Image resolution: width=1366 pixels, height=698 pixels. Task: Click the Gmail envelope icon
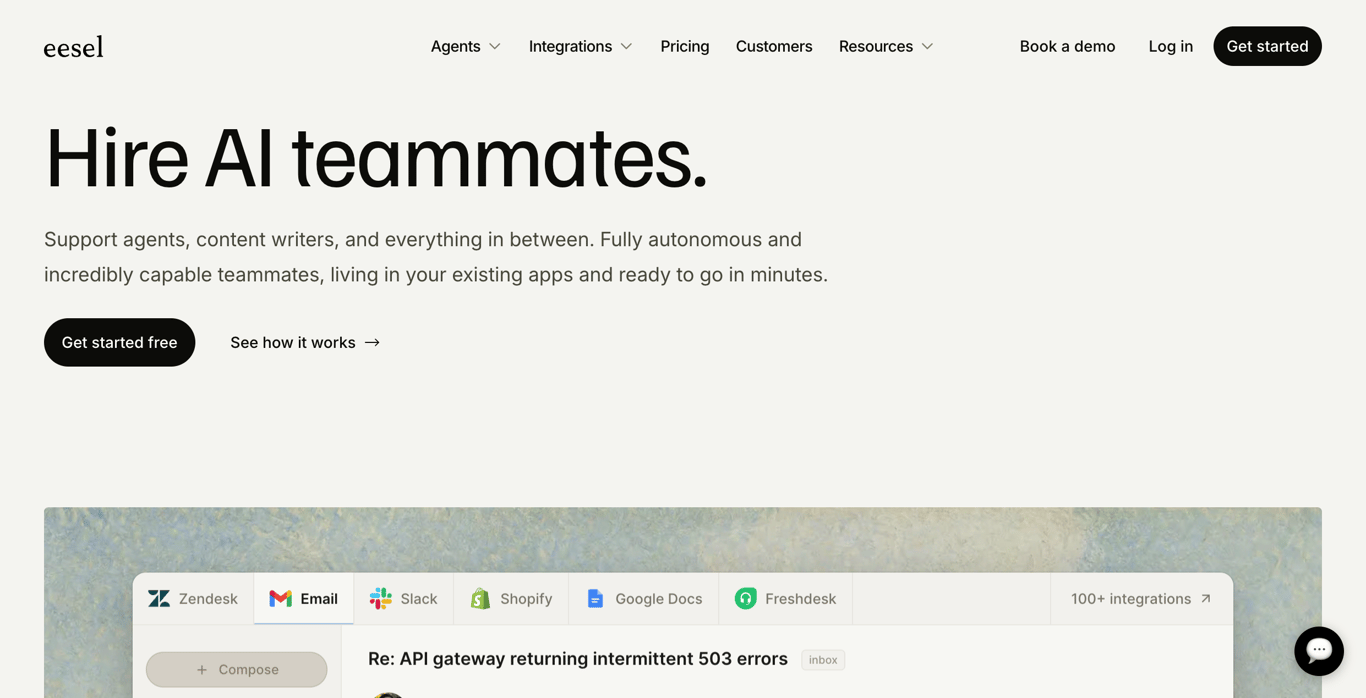[x=280, y=599]
